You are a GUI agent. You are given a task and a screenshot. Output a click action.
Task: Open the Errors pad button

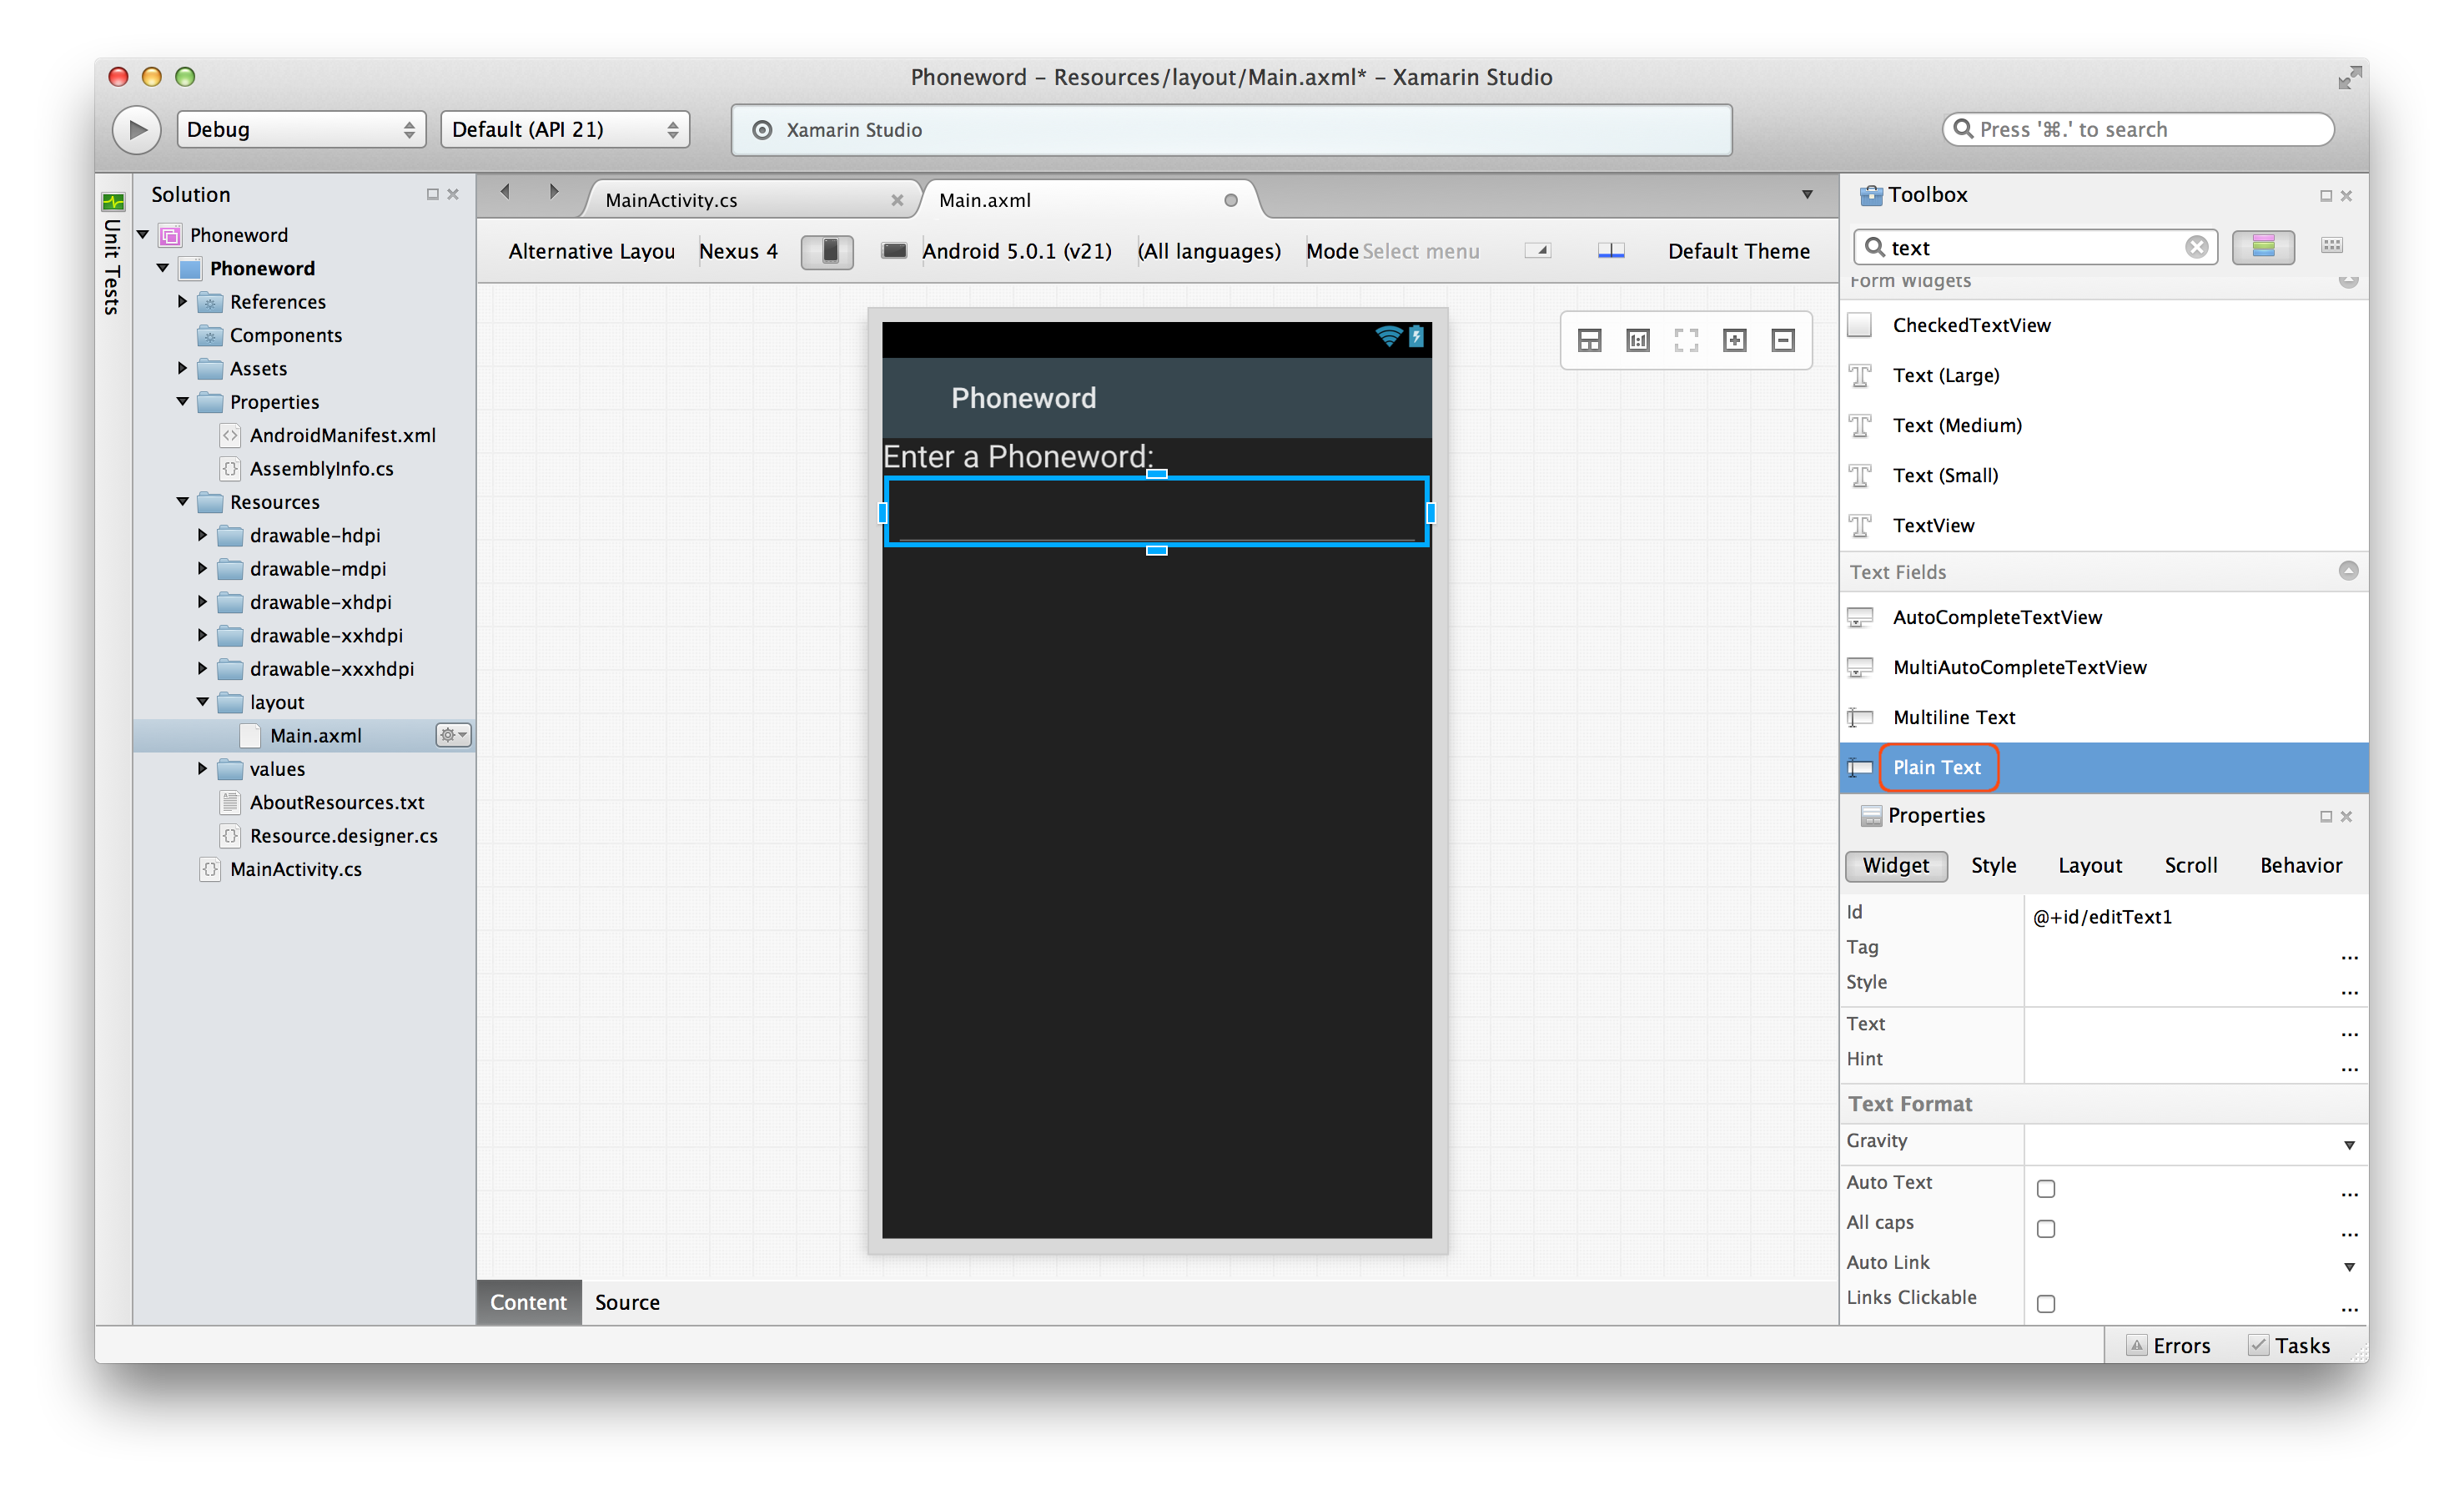[x=2168, y=1346]
